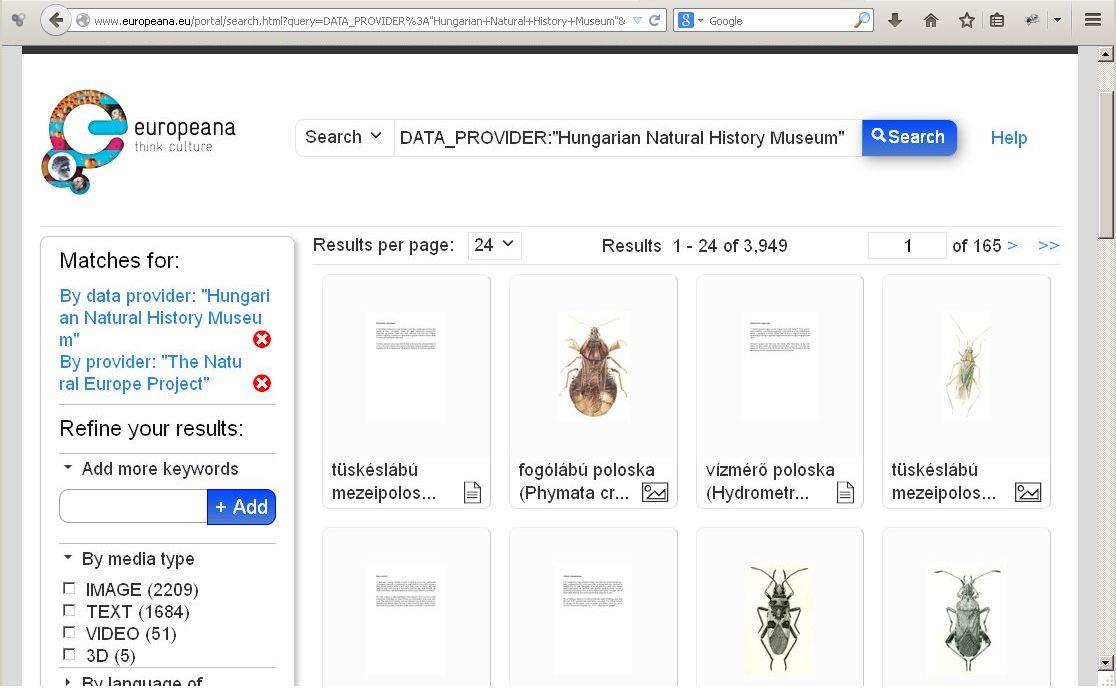
Task: Open the toolbar add-on dropdown arrow
Action: [1058, 21]
